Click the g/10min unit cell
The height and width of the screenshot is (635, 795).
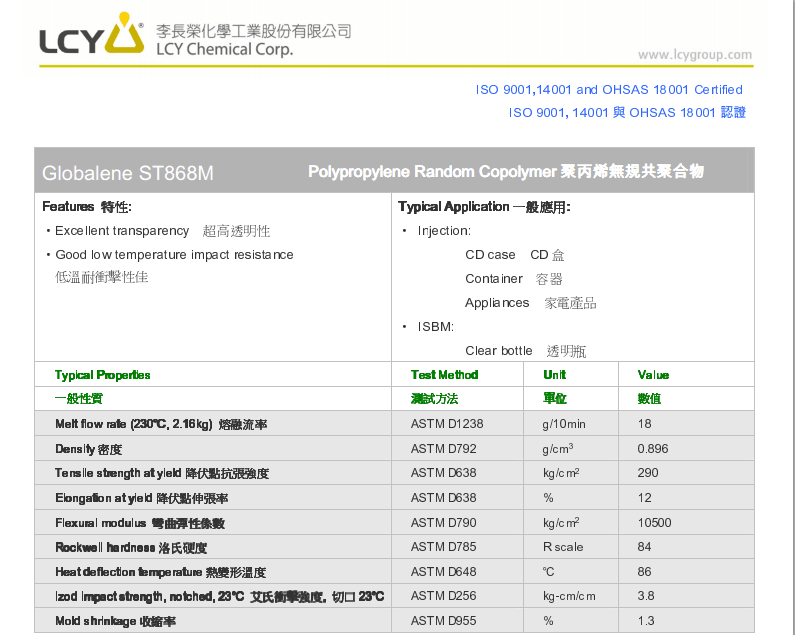(x=564, y=424)
